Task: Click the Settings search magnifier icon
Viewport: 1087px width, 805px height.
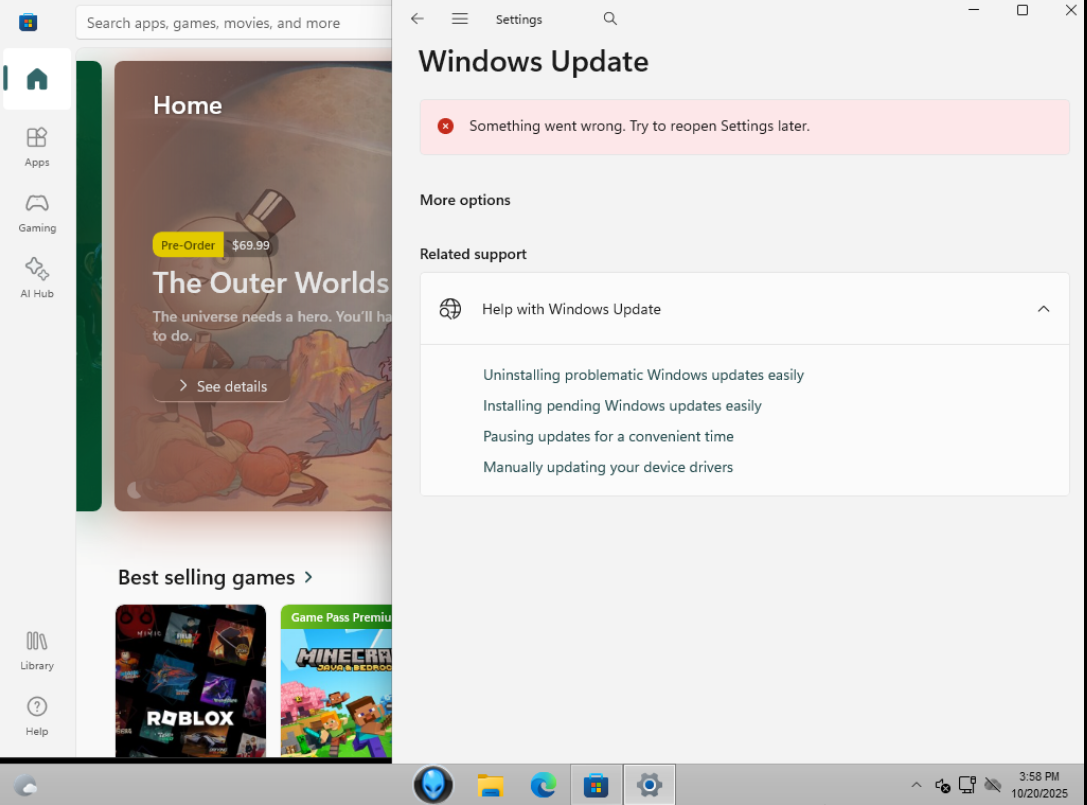Action: (x=610, y=19)
